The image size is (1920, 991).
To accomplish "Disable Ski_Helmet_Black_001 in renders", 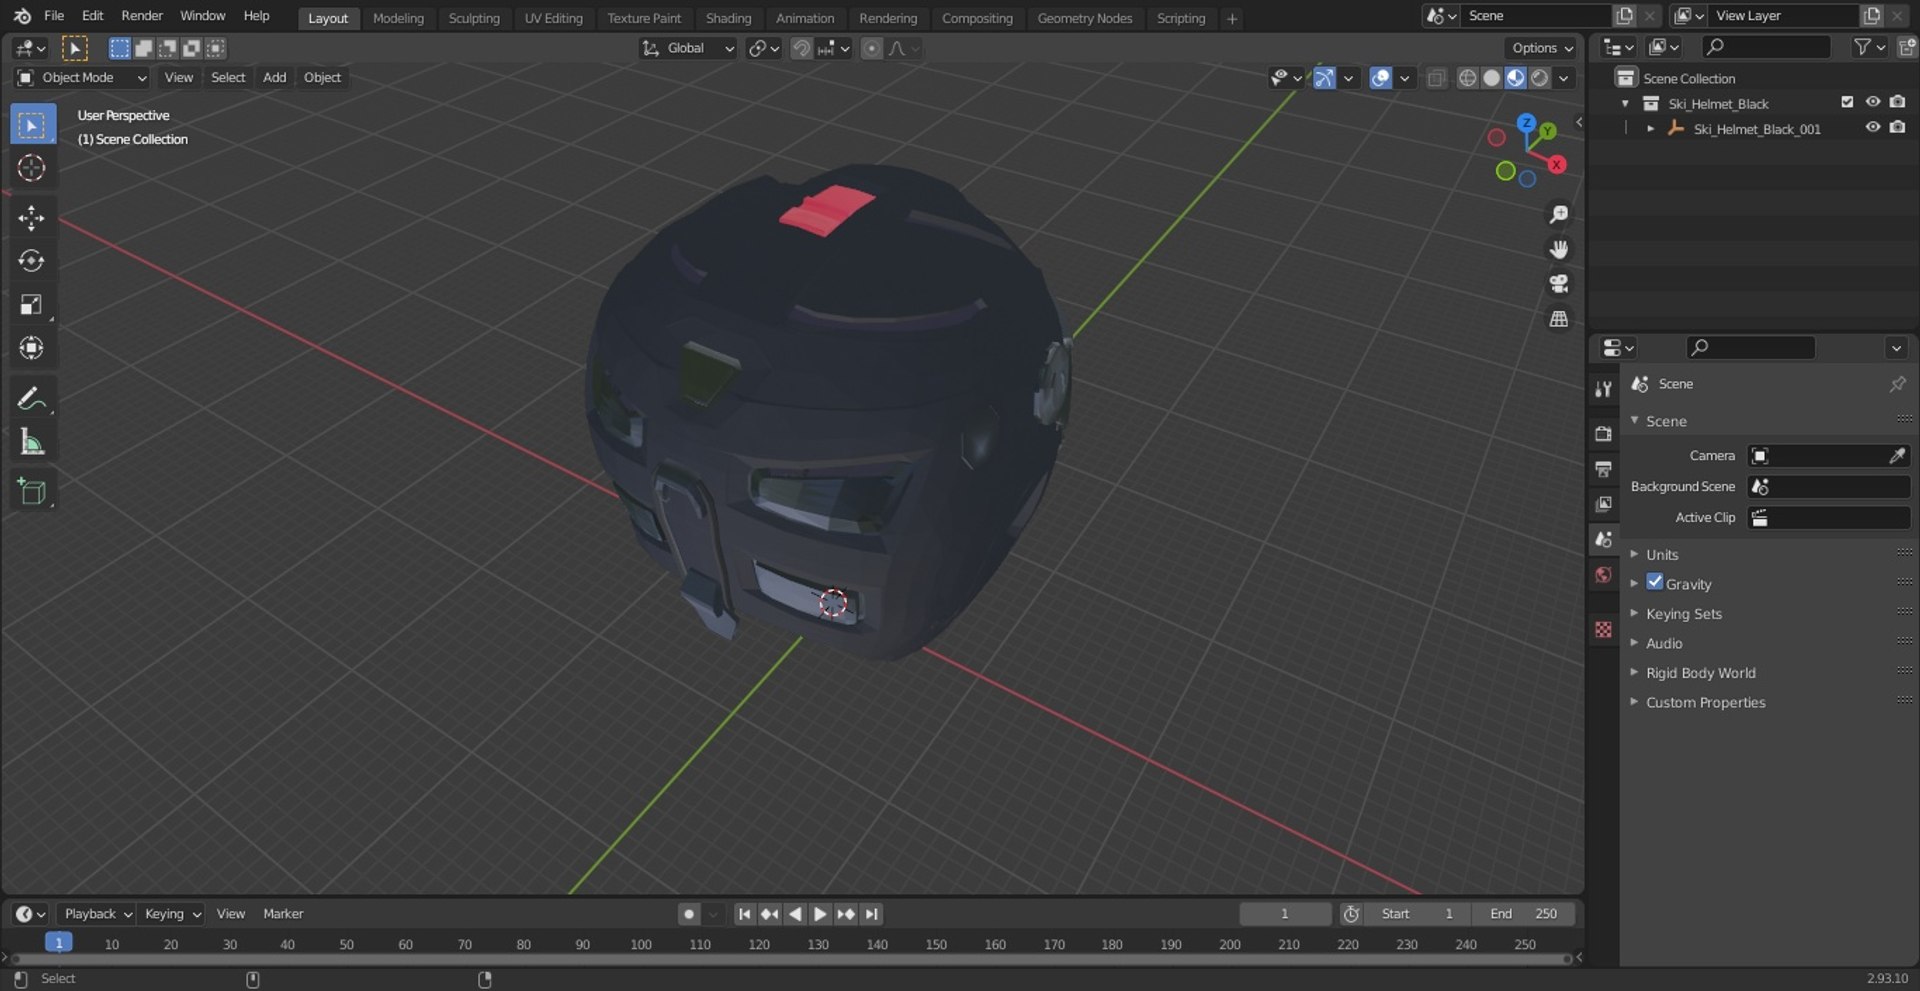I will [1897, 127].
